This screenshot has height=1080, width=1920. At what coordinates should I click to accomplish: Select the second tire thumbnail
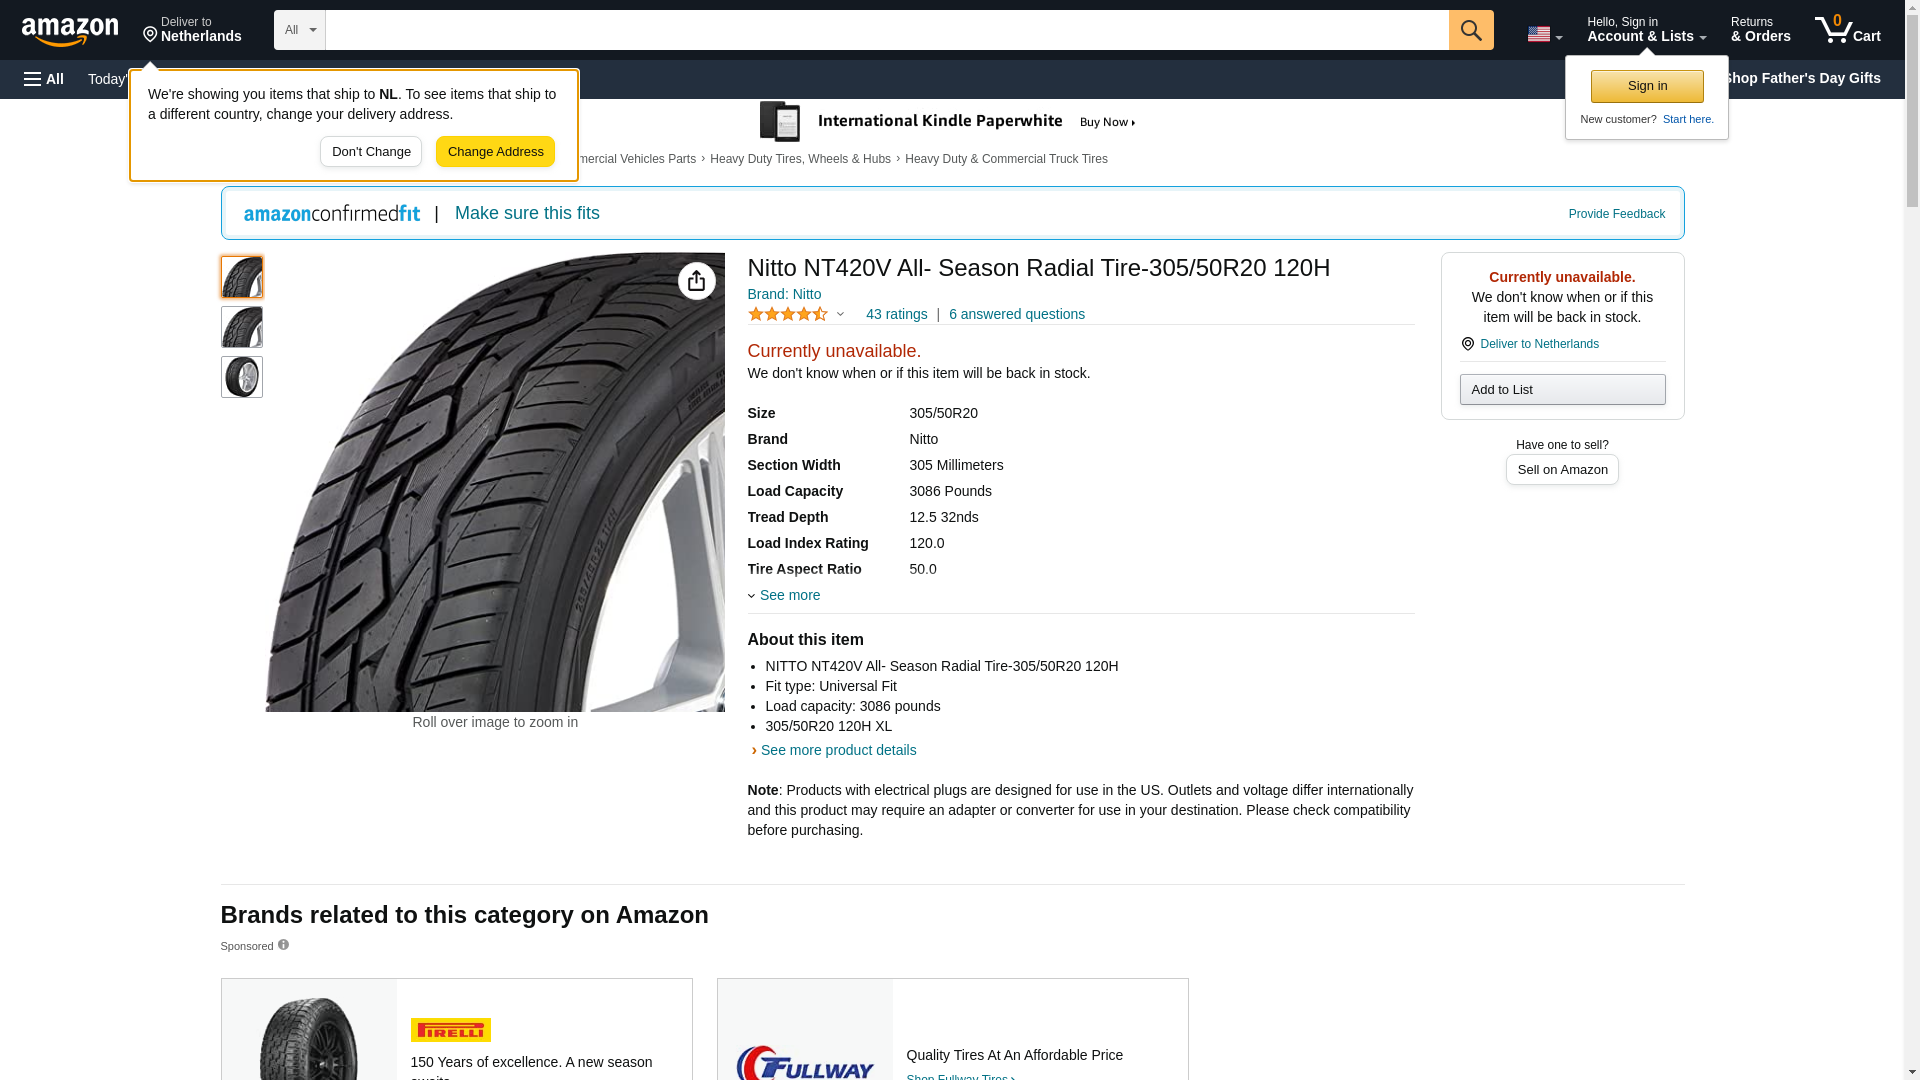pos(242,328)
